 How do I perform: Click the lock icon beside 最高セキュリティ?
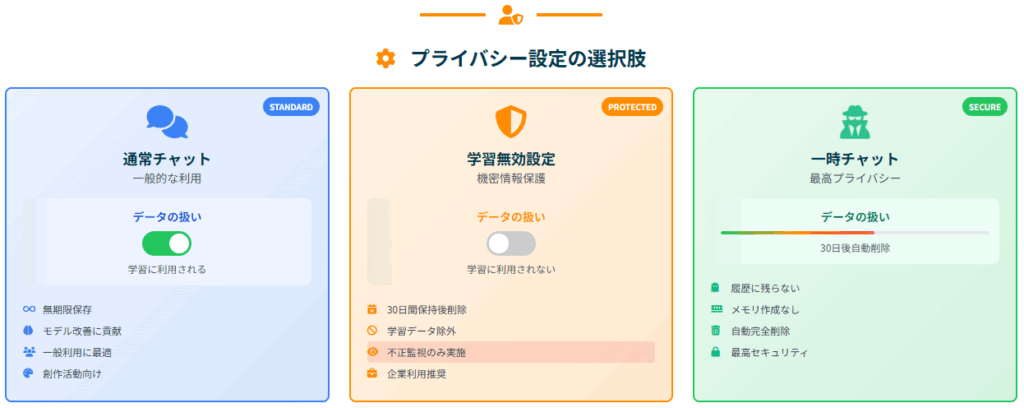[716, 353]
